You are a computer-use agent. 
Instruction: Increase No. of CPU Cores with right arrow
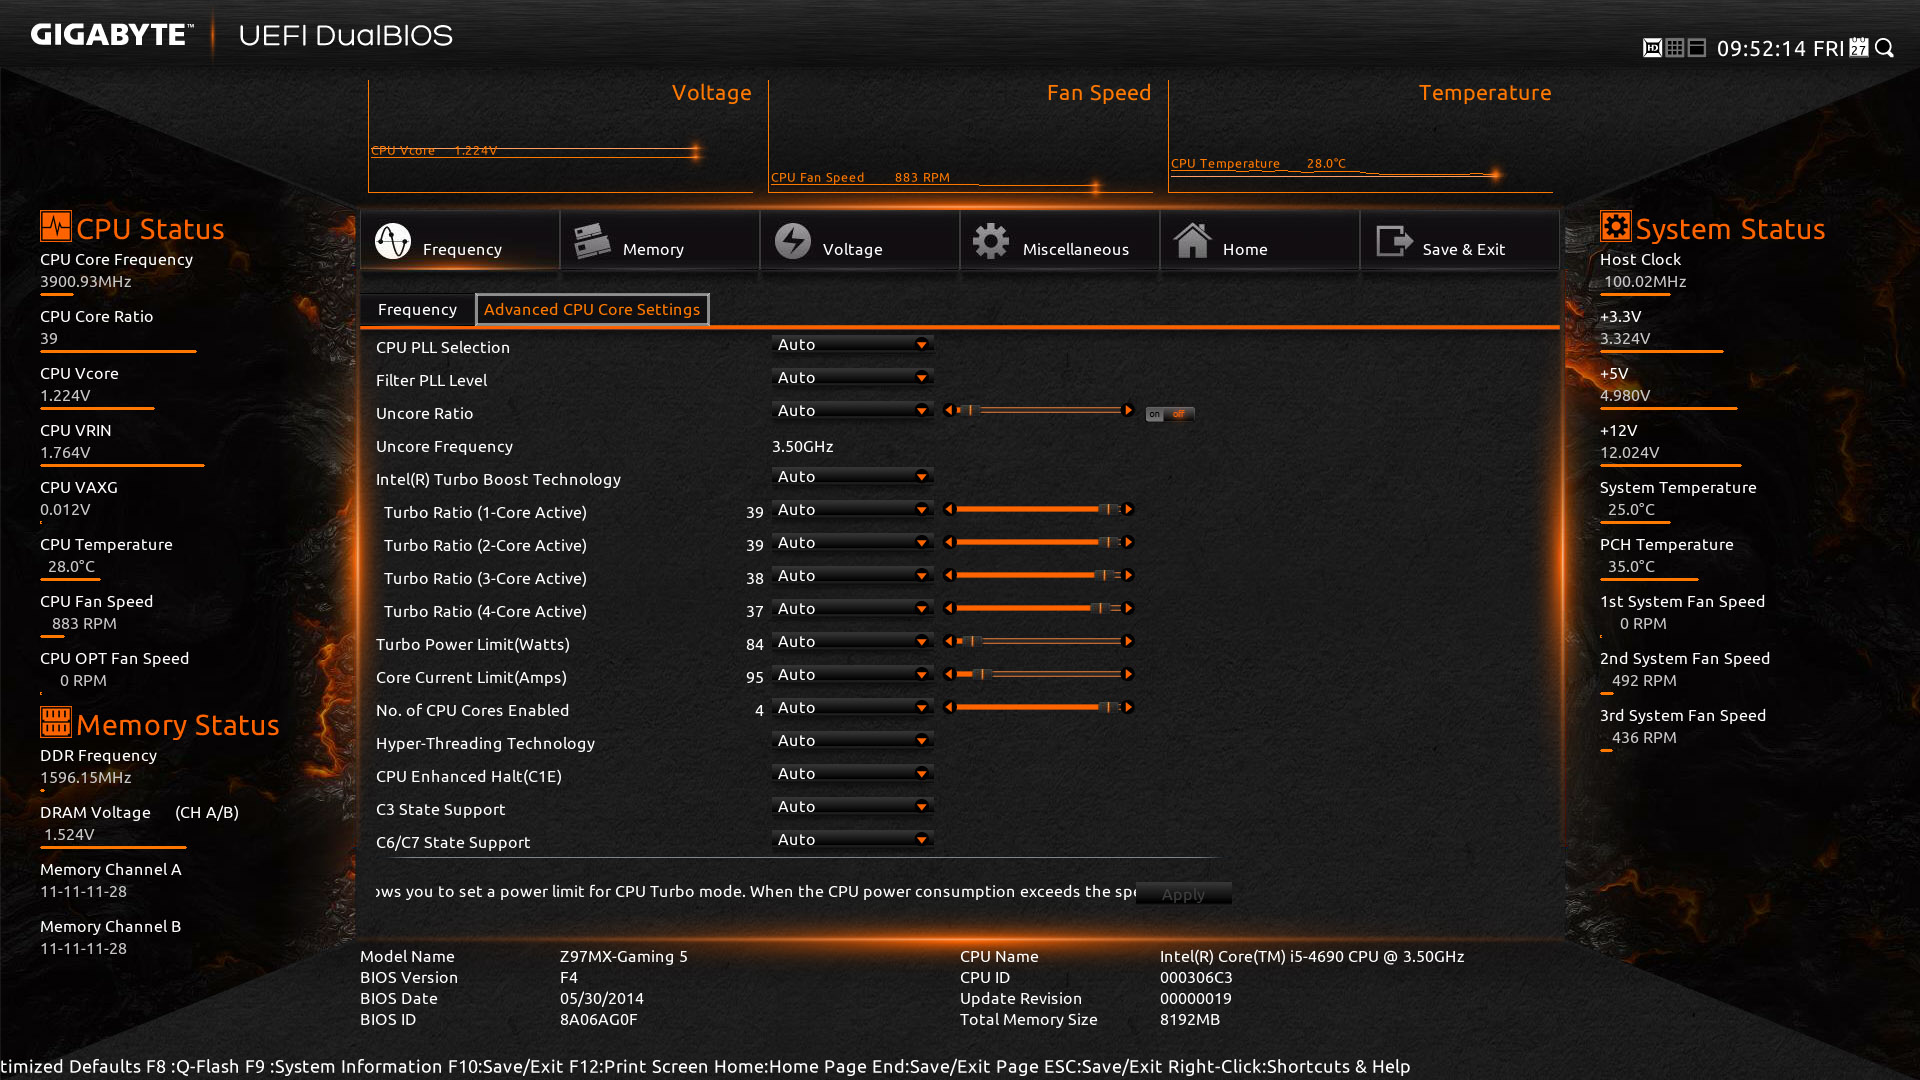coord(1128,707)
